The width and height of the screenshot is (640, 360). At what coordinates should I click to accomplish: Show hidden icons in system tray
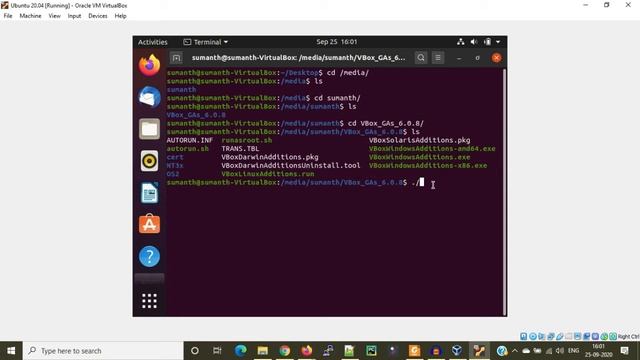[x=515, y=351]
